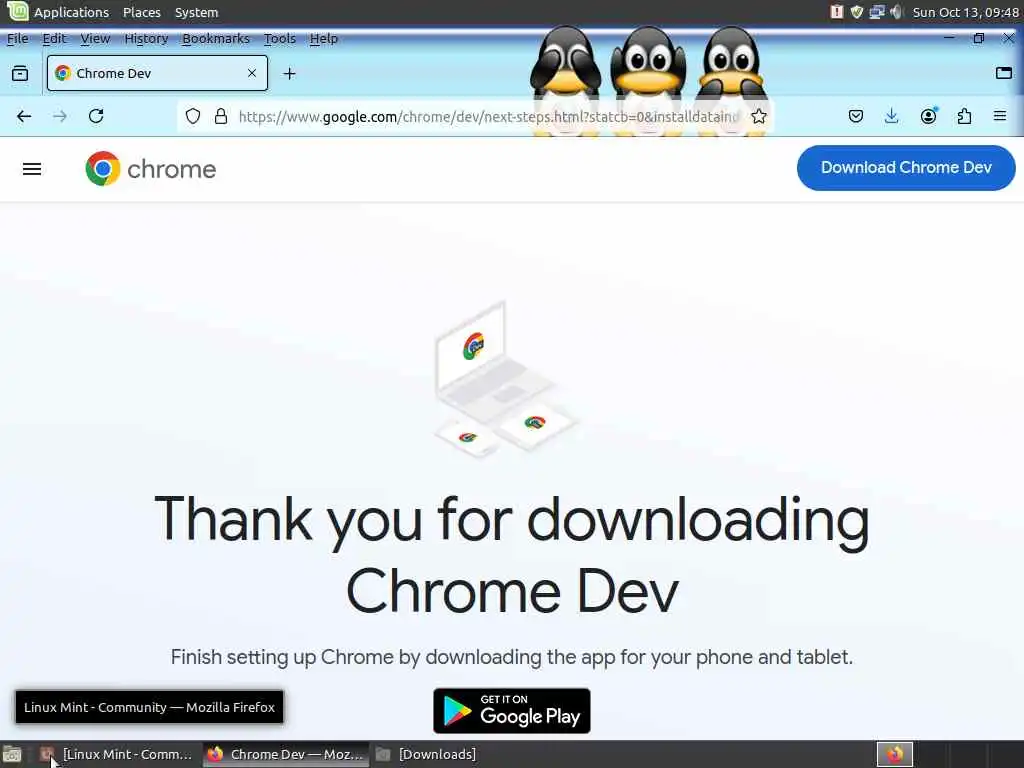Click the Chrome logo in site header
The width and height of the screenshot is (1024, 768).
coord(151,168)
